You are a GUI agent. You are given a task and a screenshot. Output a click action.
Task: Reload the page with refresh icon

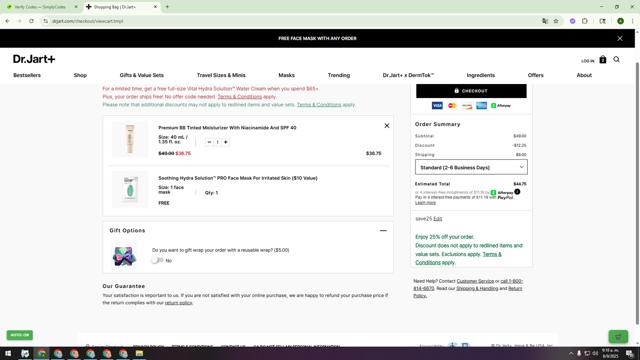[31, 21]
